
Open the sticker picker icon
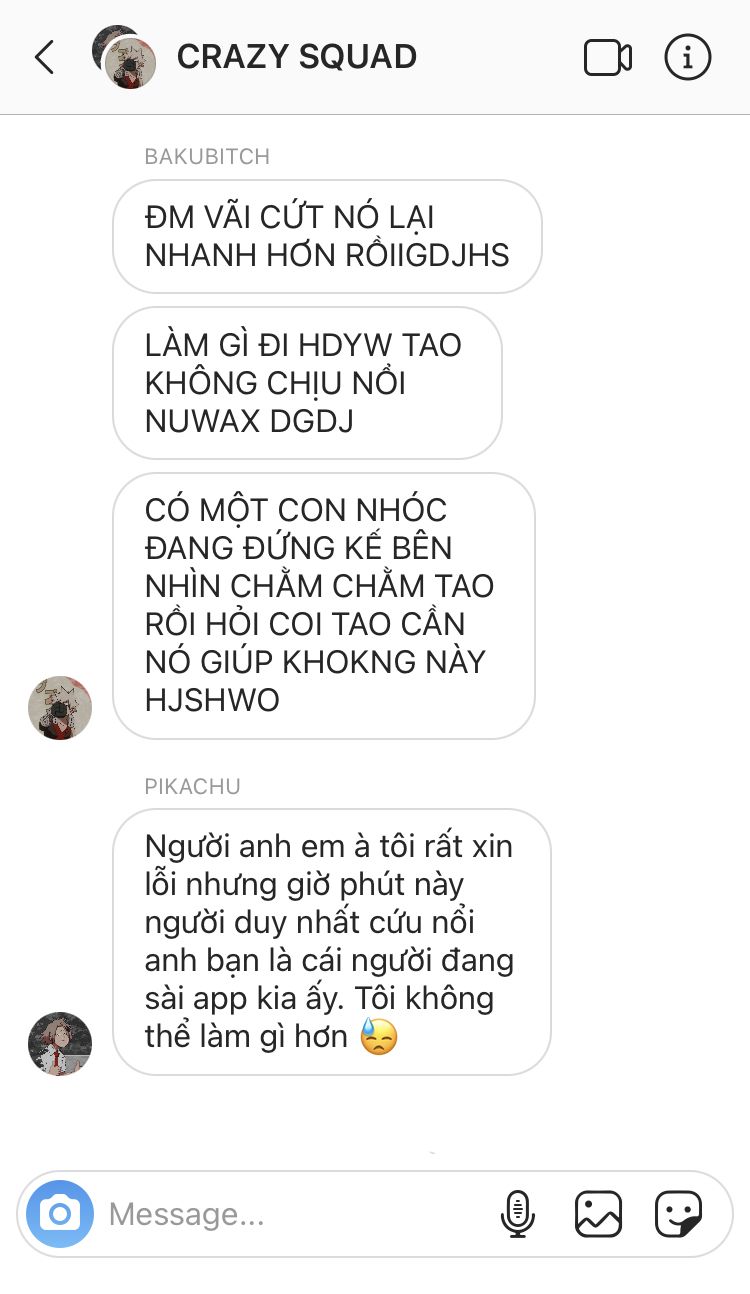[678, 1214]
